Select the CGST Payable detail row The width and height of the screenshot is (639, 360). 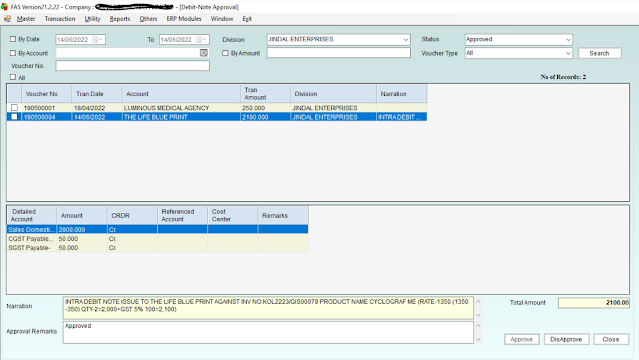(157, 239)
